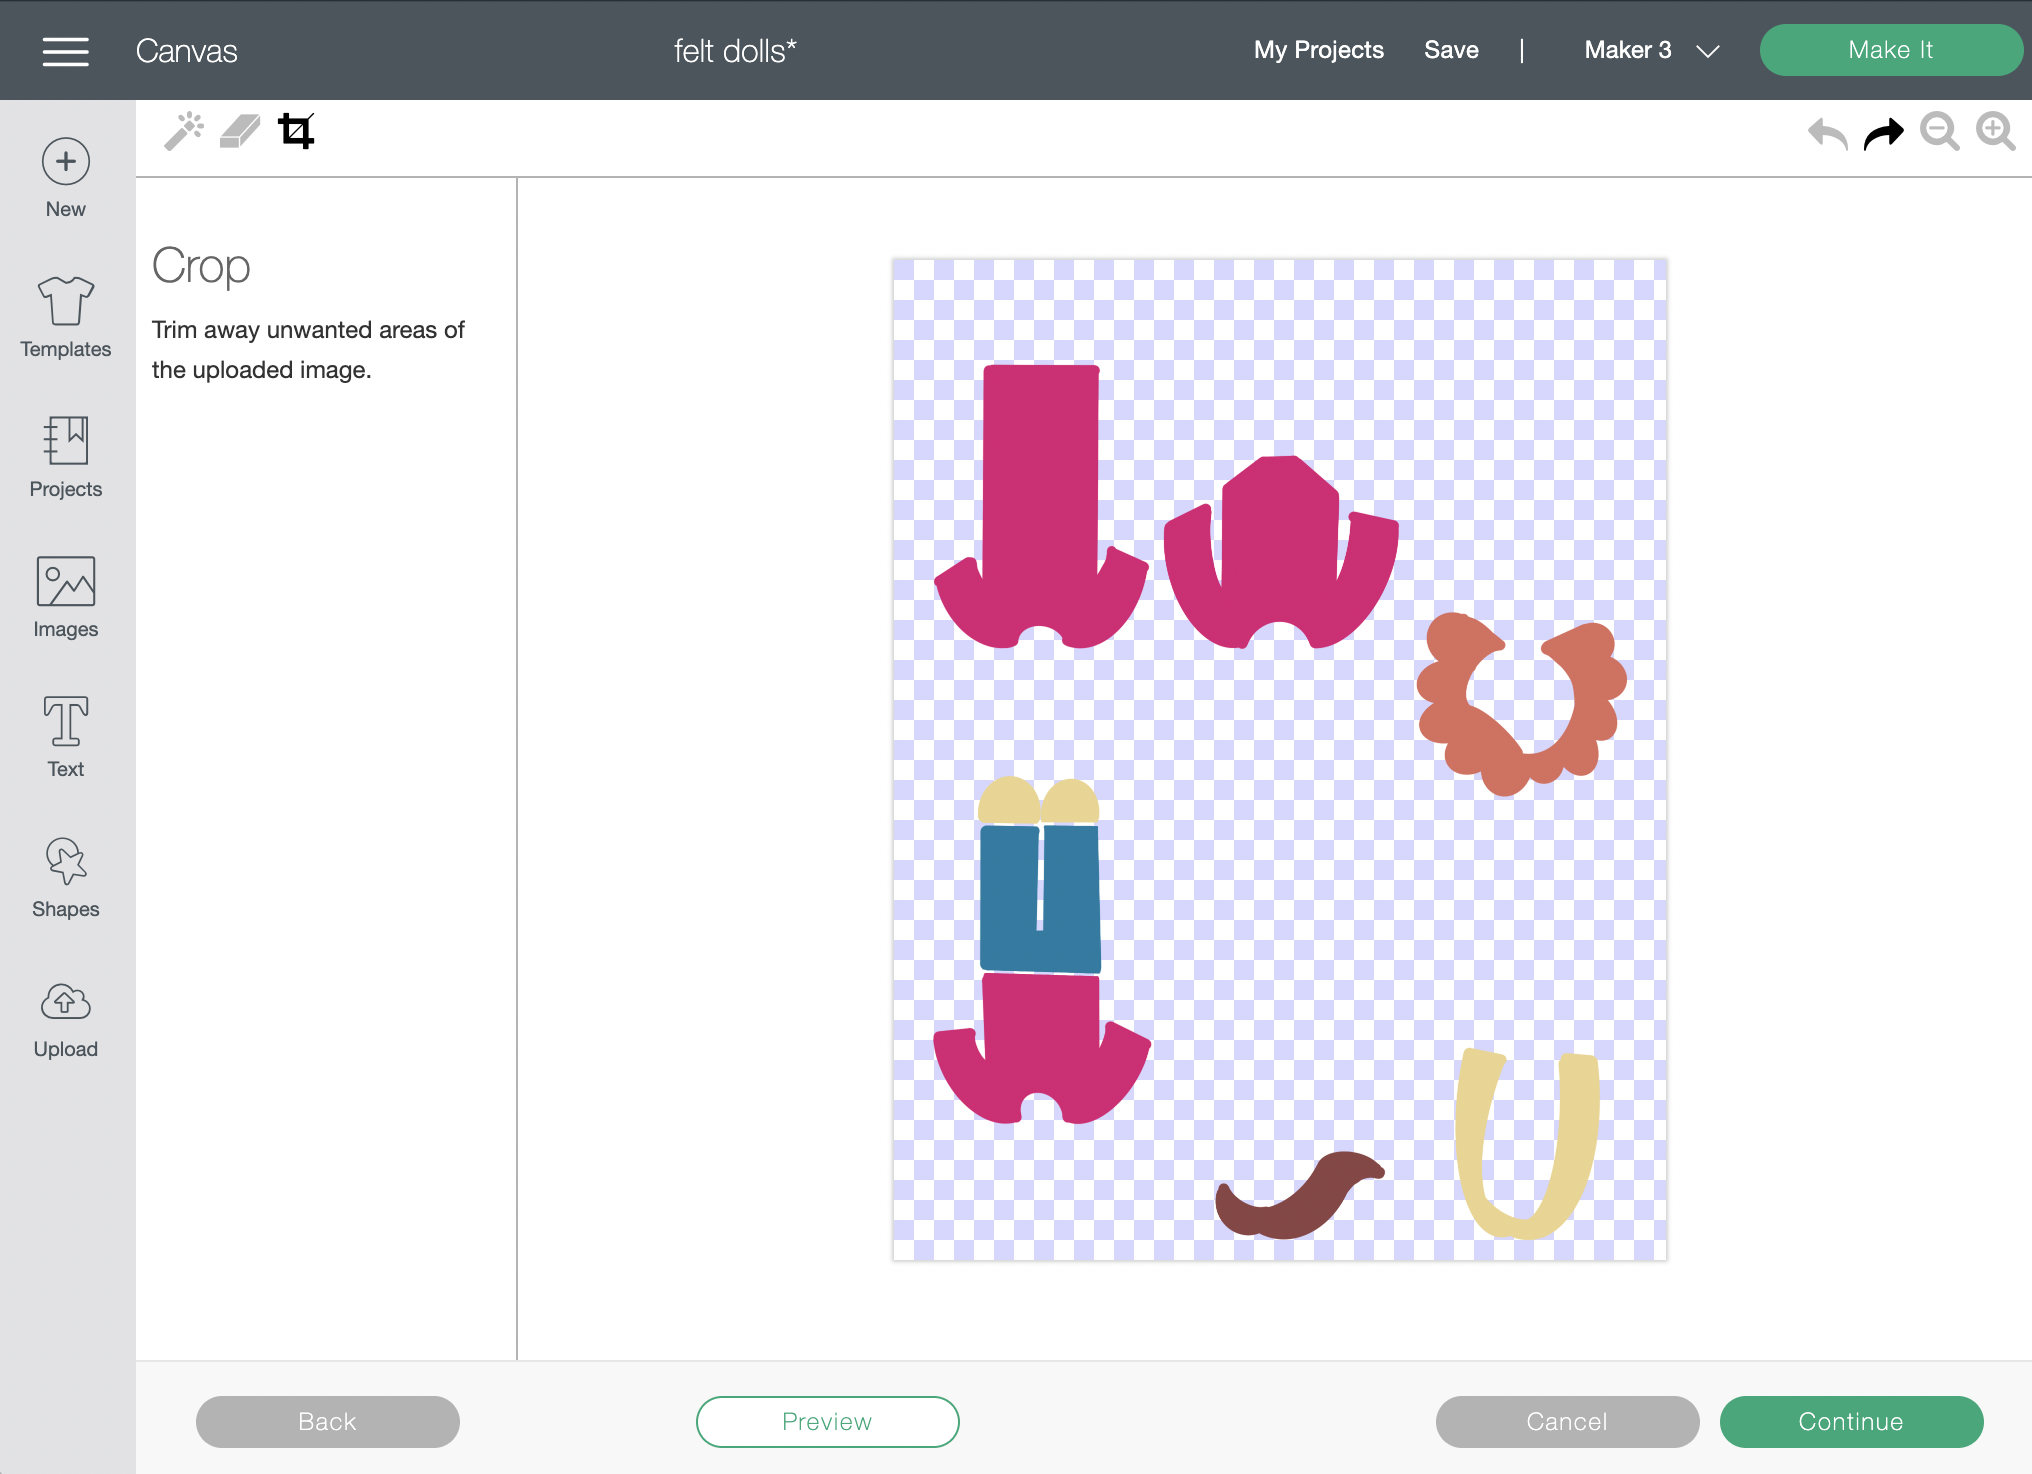Preview the cleaned-up image

[x=828, y=1421]
